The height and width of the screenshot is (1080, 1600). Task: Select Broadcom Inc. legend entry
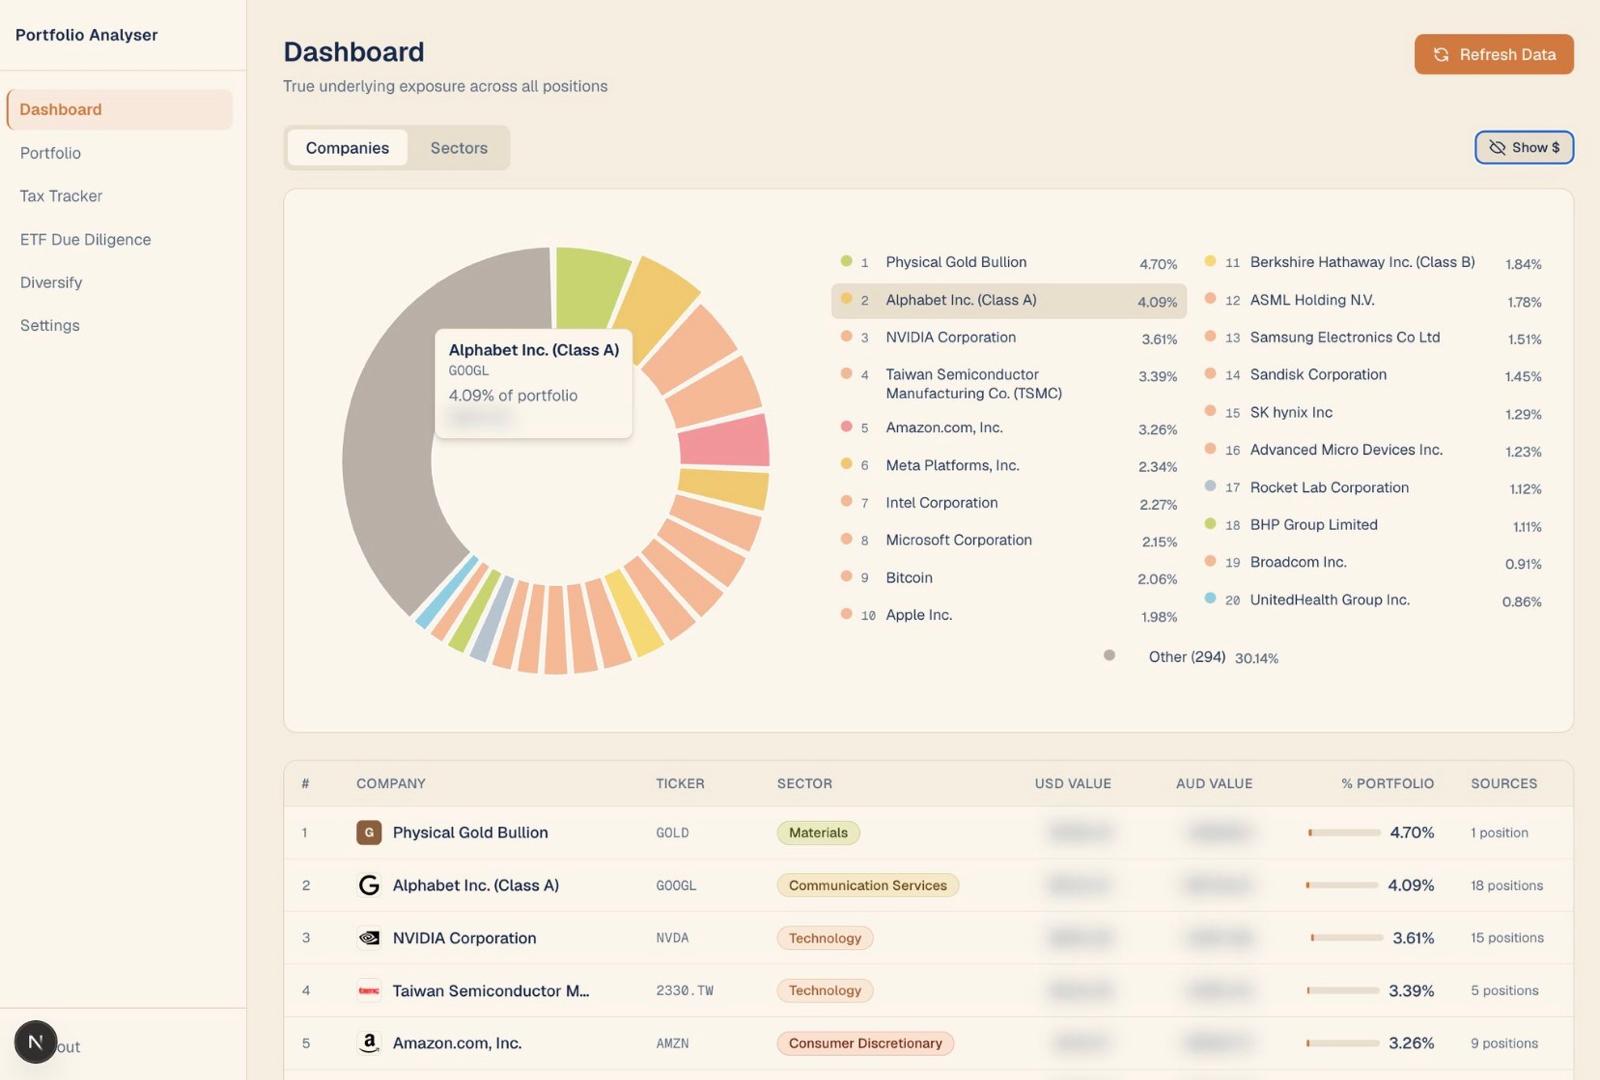[x=1373, y=563]
